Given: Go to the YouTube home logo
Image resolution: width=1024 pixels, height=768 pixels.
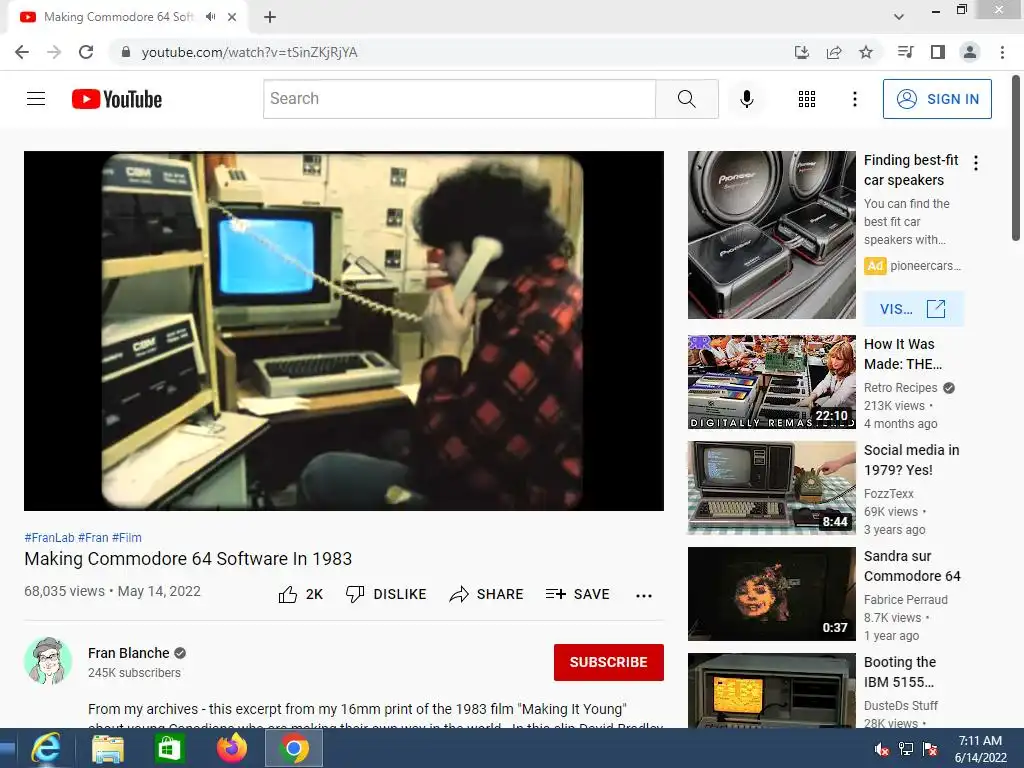Looking at the screenshot, I should tap(117, 99).
